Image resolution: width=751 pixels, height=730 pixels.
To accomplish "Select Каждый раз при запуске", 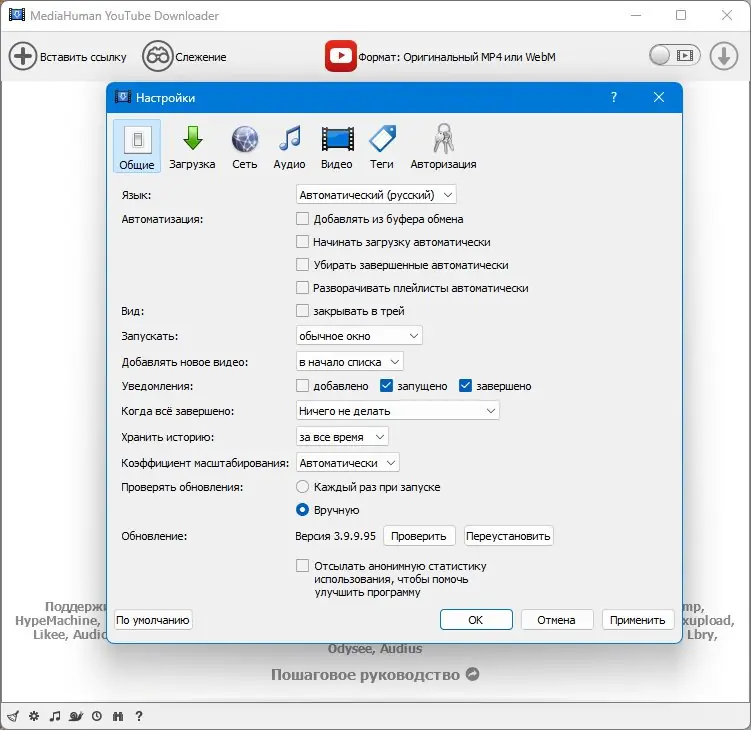I will click(302, 487).
